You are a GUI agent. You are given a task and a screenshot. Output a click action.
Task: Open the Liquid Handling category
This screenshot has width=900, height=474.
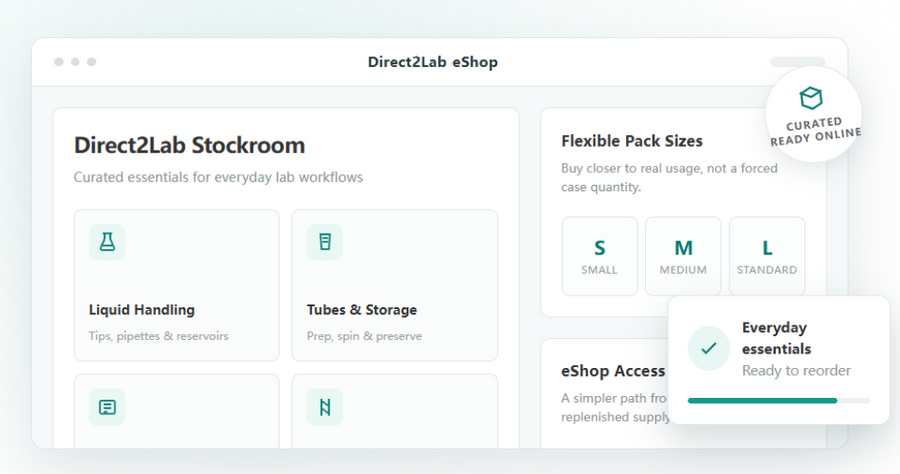[x=177, y=285]
